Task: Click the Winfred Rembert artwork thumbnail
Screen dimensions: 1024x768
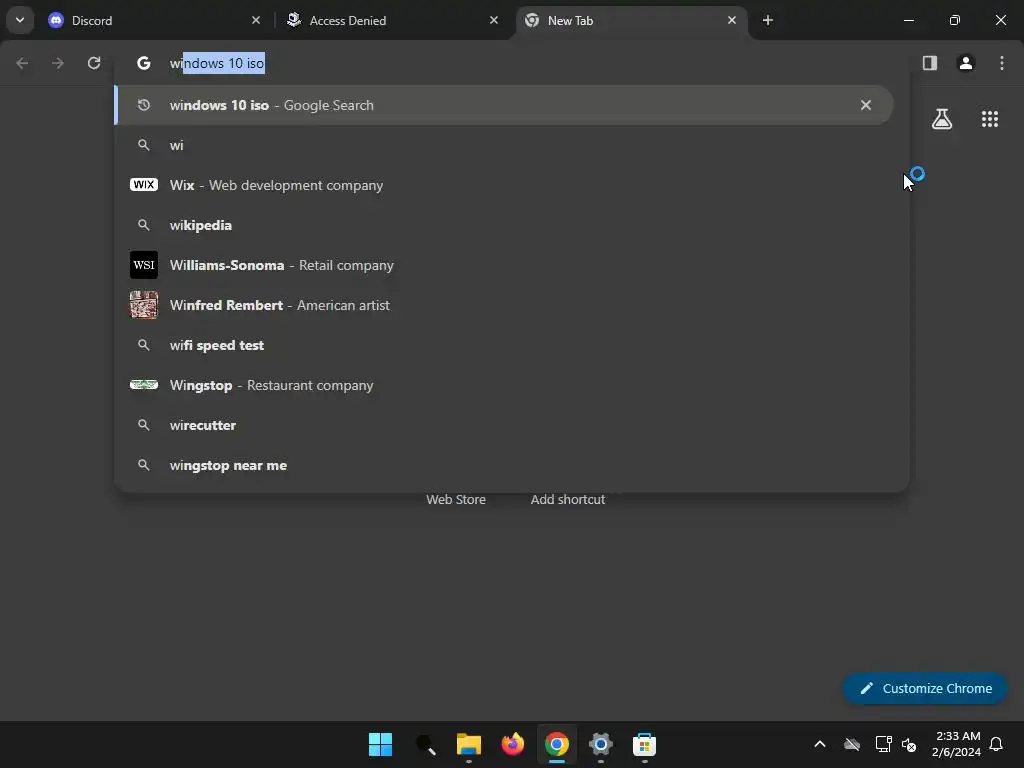Action: point(144,305)
